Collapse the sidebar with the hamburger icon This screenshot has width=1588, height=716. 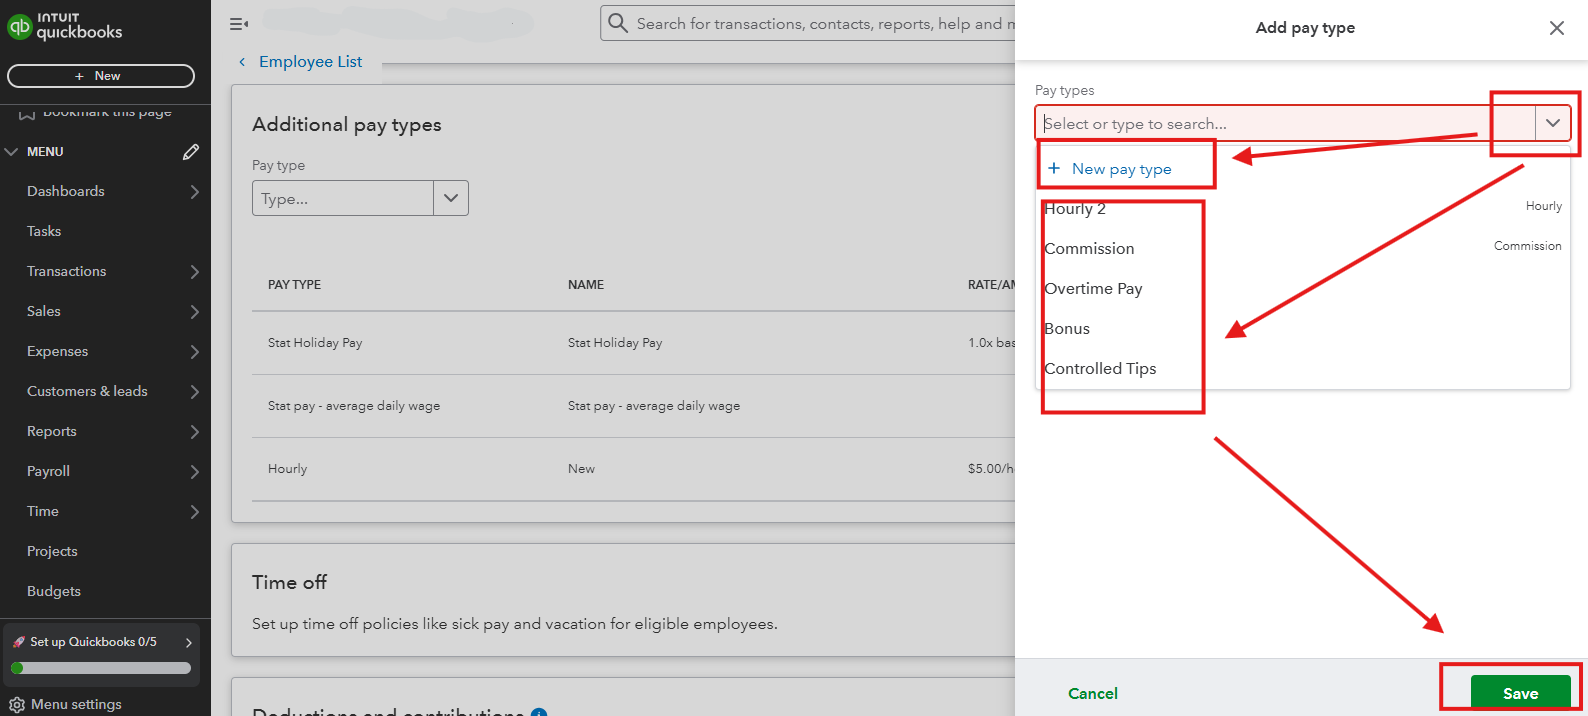point(239,23)
